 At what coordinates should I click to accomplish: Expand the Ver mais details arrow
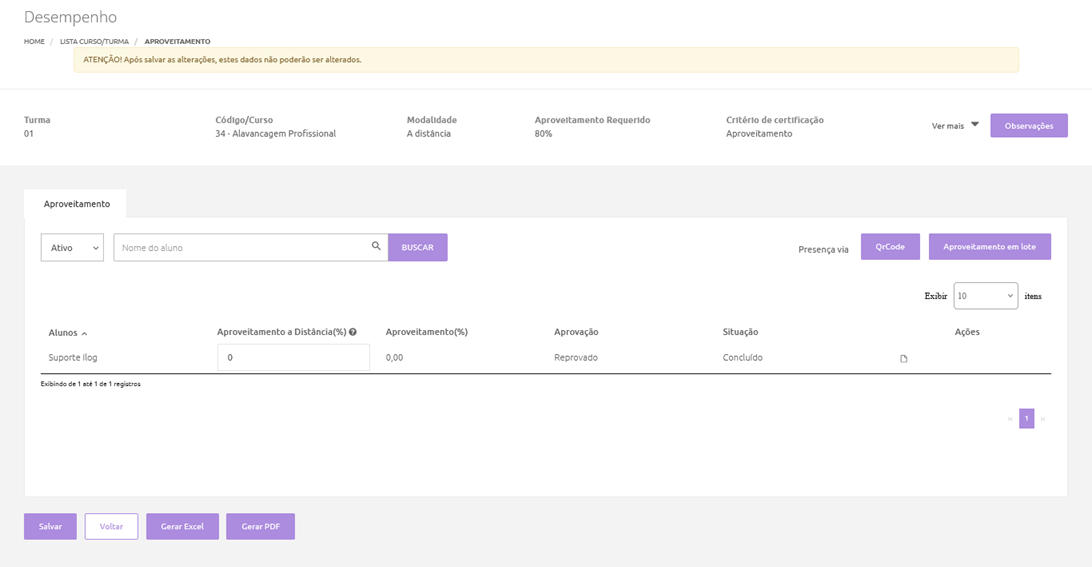tap(975, 125)
